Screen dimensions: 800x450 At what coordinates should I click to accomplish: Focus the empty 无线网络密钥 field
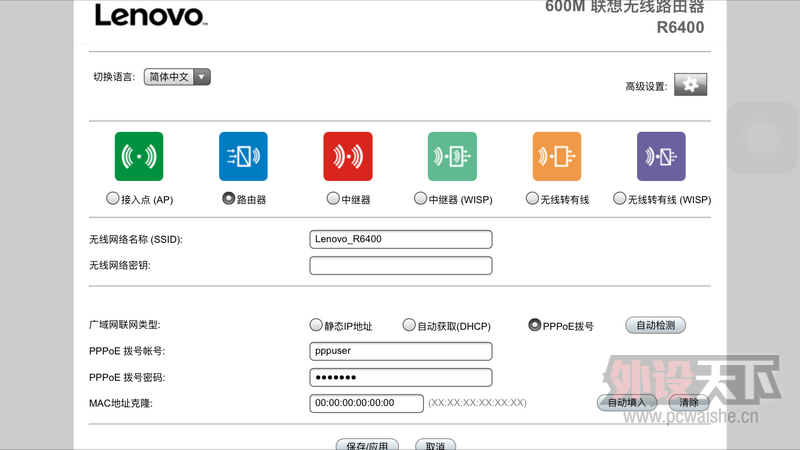[x=401, y=266]
